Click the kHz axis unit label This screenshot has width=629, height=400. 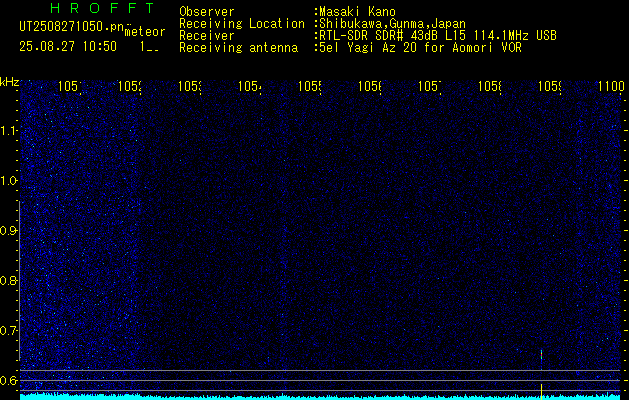tap(10, 82)
